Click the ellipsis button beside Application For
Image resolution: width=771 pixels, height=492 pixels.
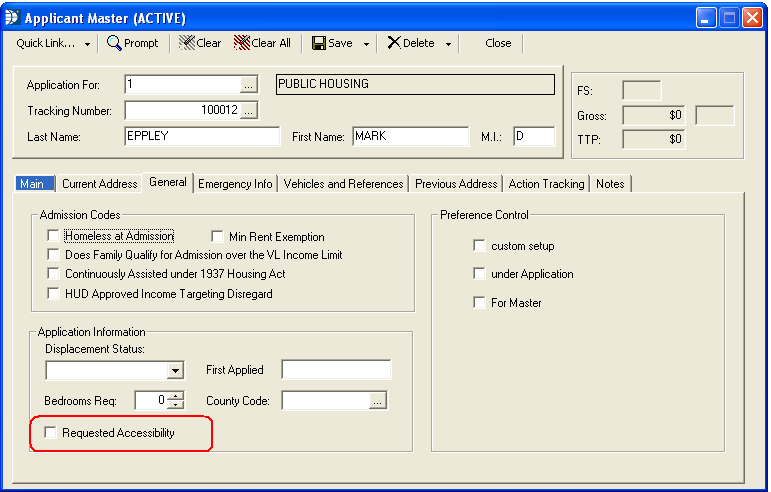[x=249, y=85]
